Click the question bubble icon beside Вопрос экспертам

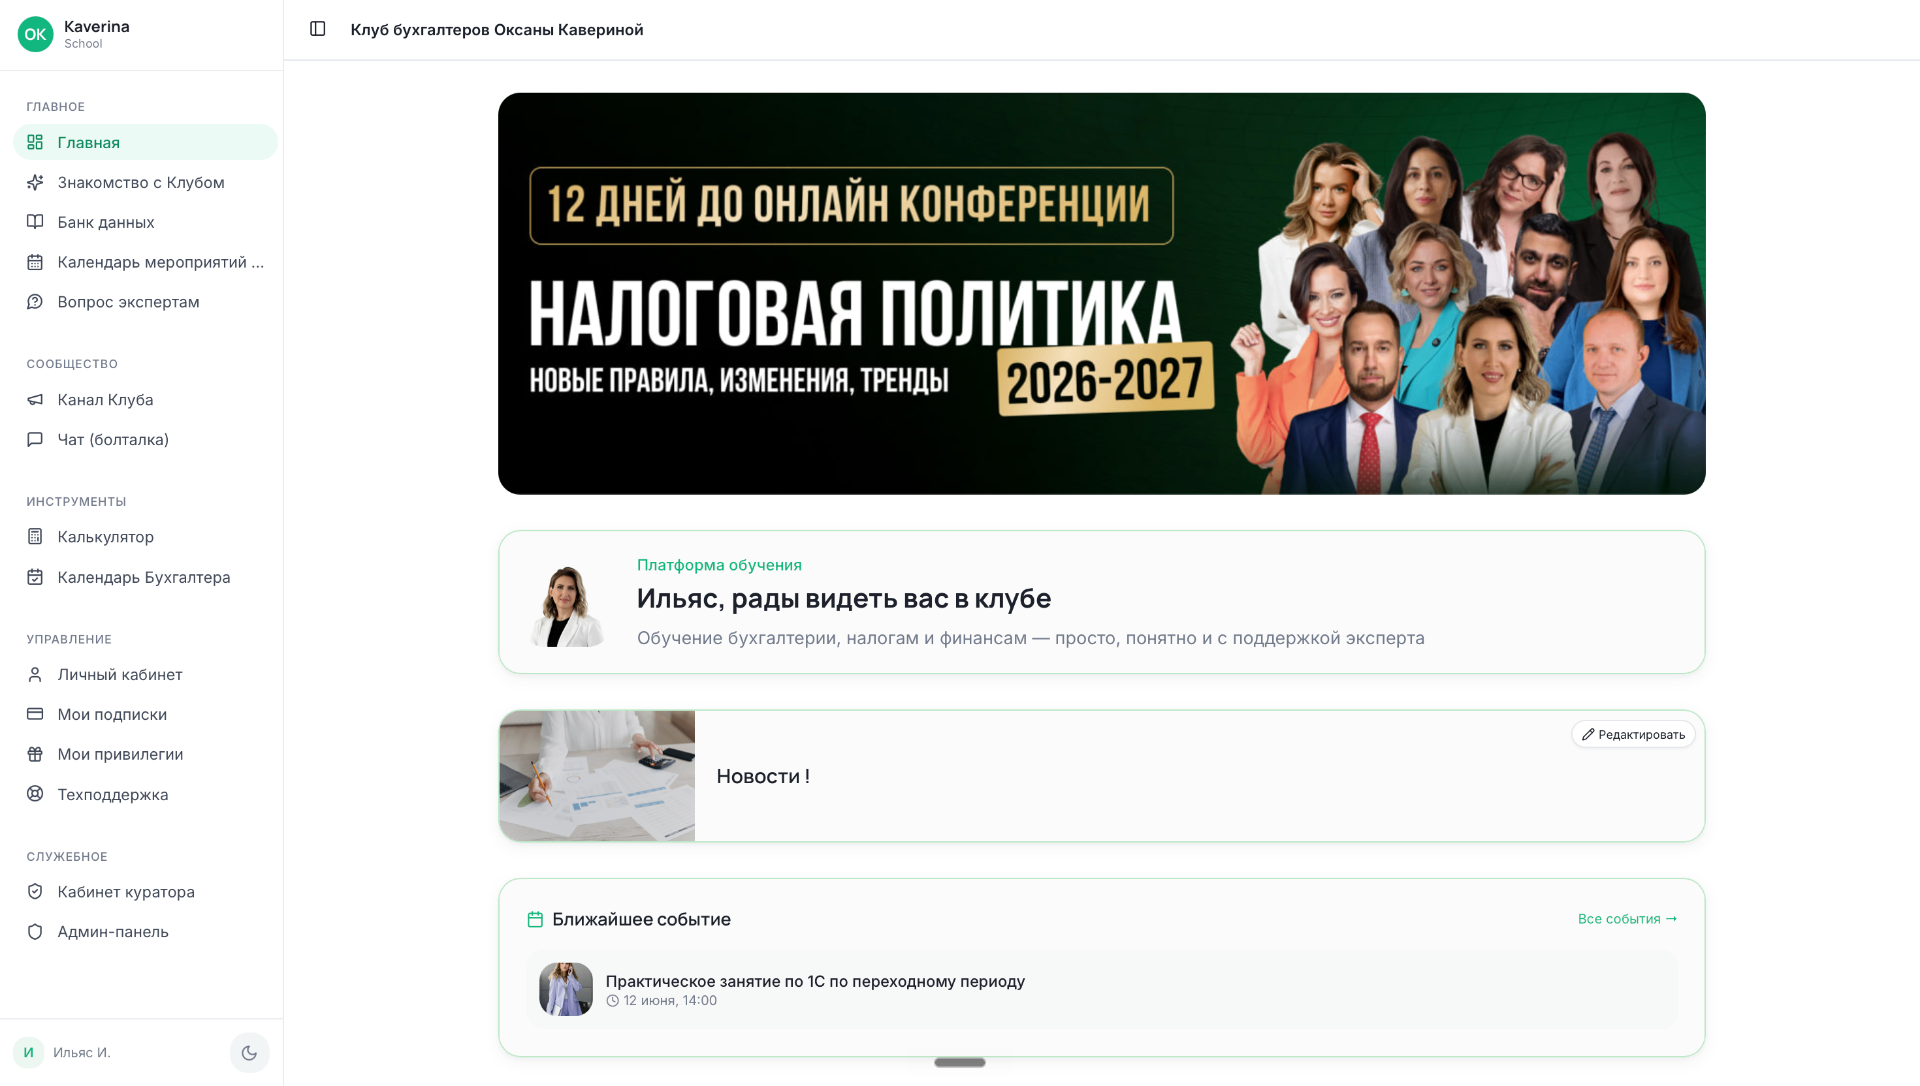tap(35, 302)
